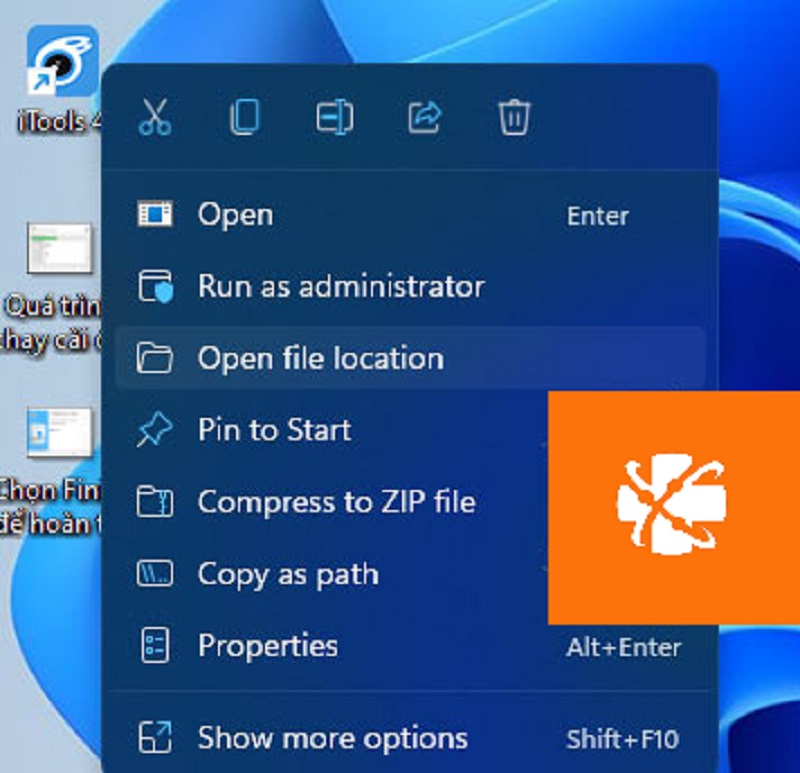The height and width of the screenshot is (773, 800).
Task: Choose Copy as path
Action: click(332, 574)
